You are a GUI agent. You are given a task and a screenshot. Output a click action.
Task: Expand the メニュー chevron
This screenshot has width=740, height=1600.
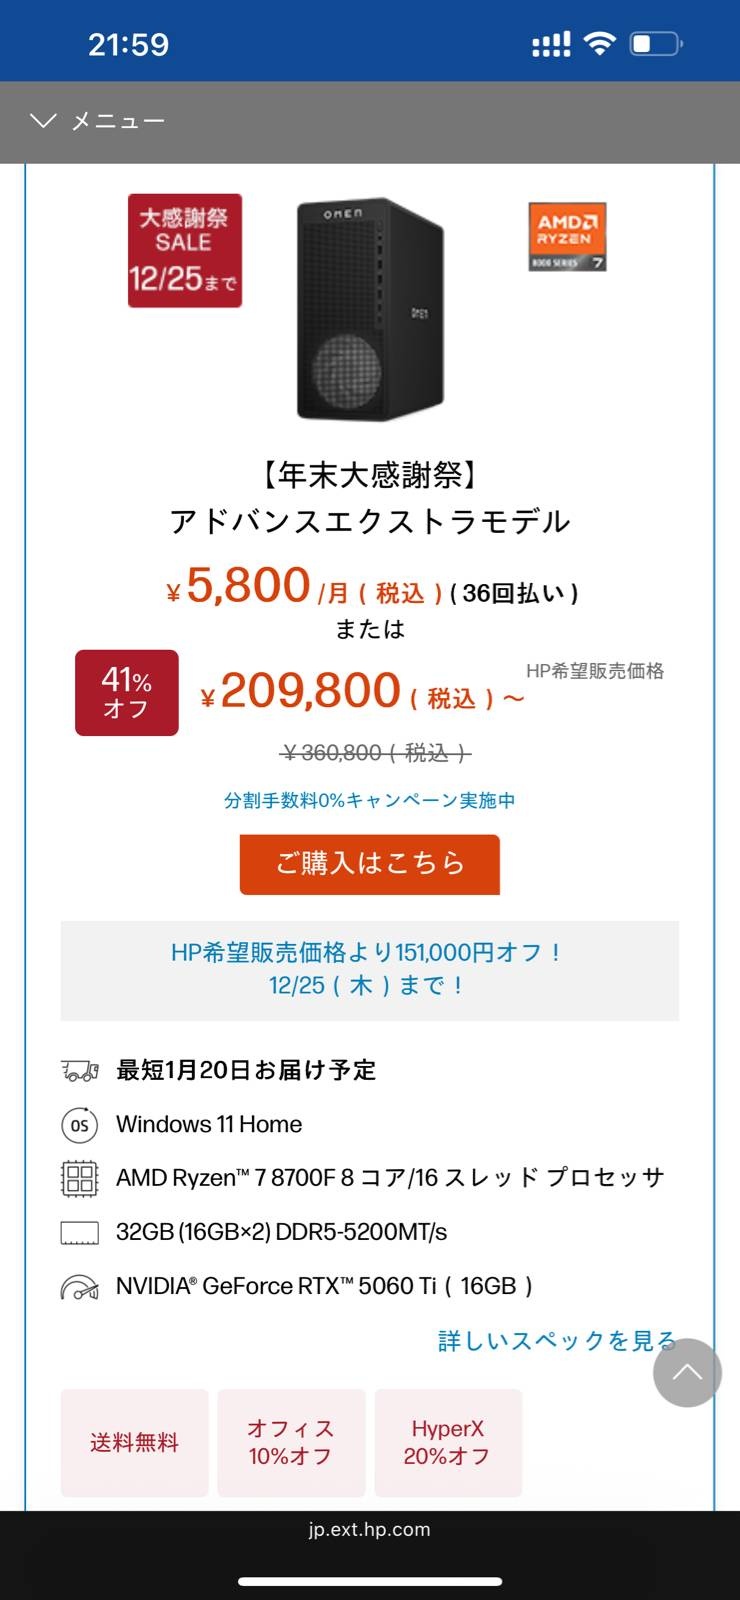click(43, 121)
